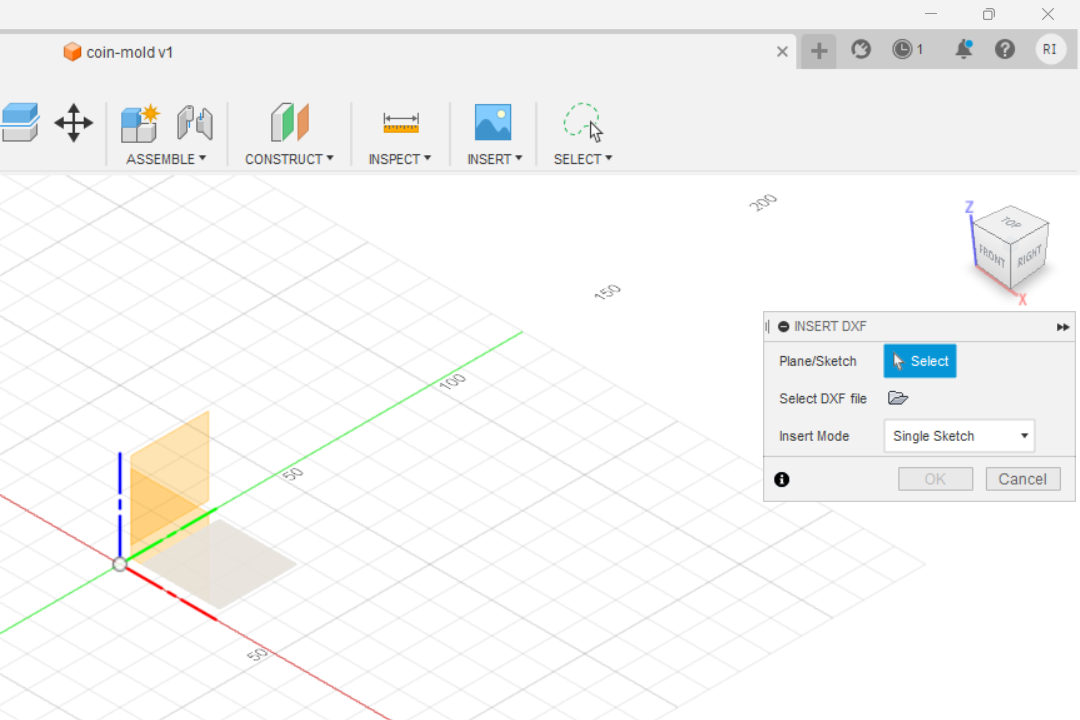Open the Help question mark menu
This screenshot has width=1080, height=720.
(x=1004, y=50)
